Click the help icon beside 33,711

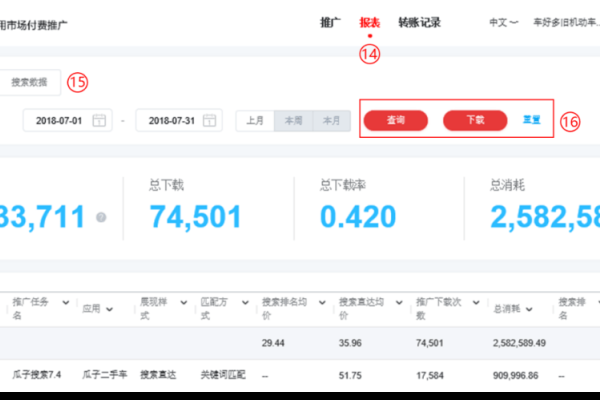(x=101, y=217)
